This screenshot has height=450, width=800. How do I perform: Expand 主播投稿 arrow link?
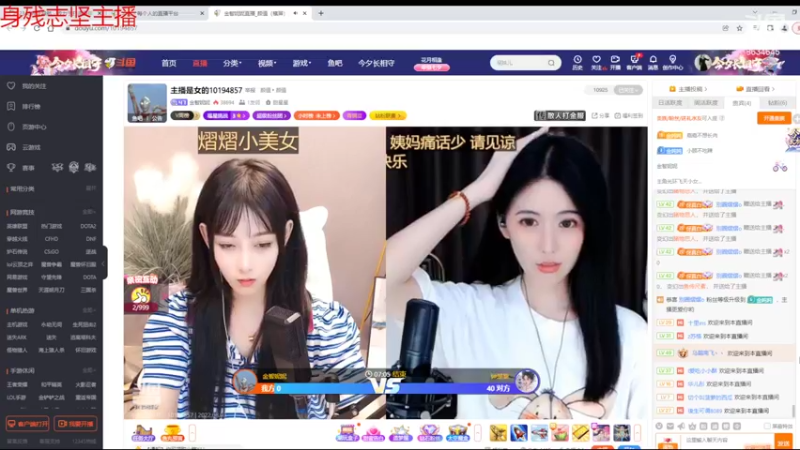(x=689, y=89)
